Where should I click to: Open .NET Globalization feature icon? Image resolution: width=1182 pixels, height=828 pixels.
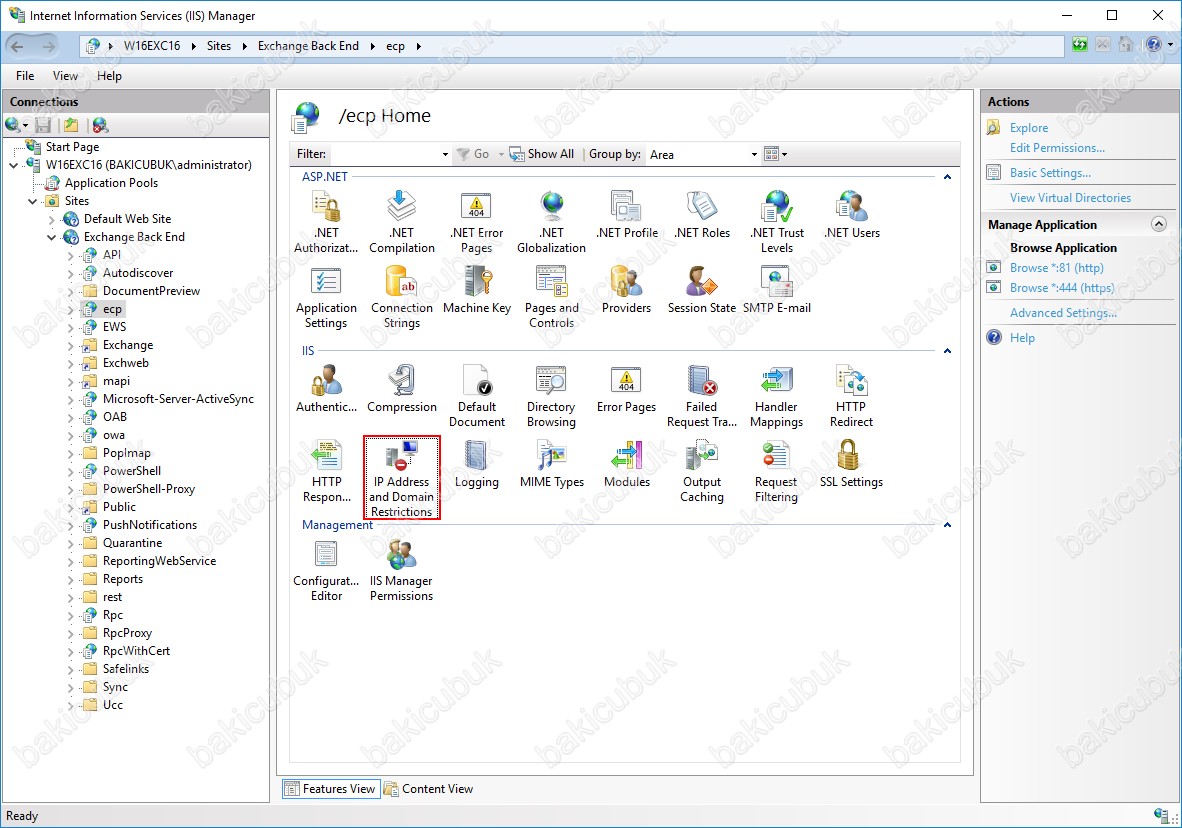click(551, 222)
